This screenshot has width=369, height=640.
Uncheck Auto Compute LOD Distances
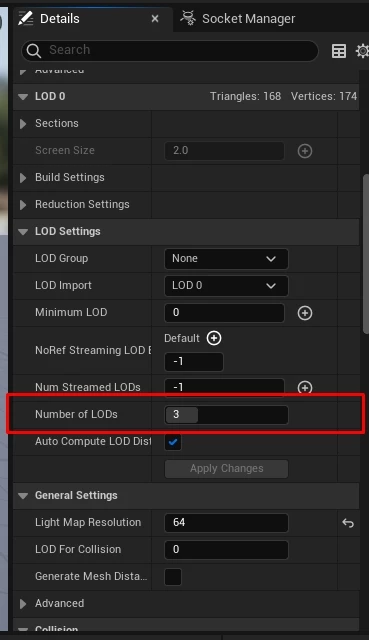(173, 441)
